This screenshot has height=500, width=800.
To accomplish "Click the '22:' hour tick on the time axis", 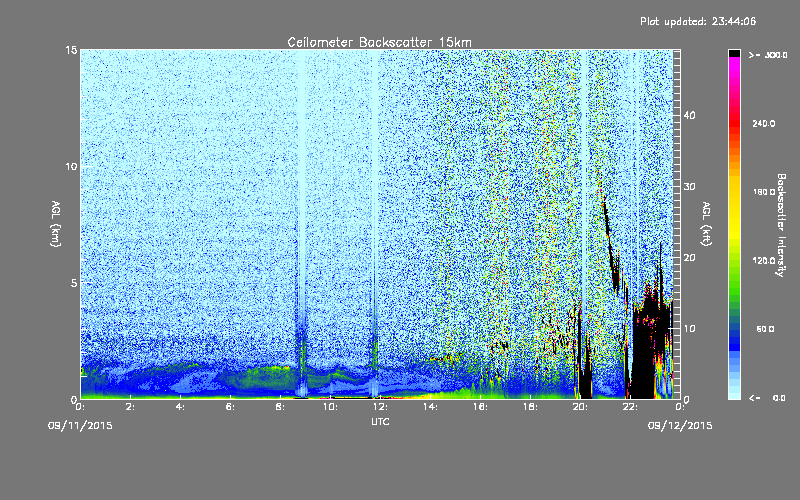I will click(630, 407).
